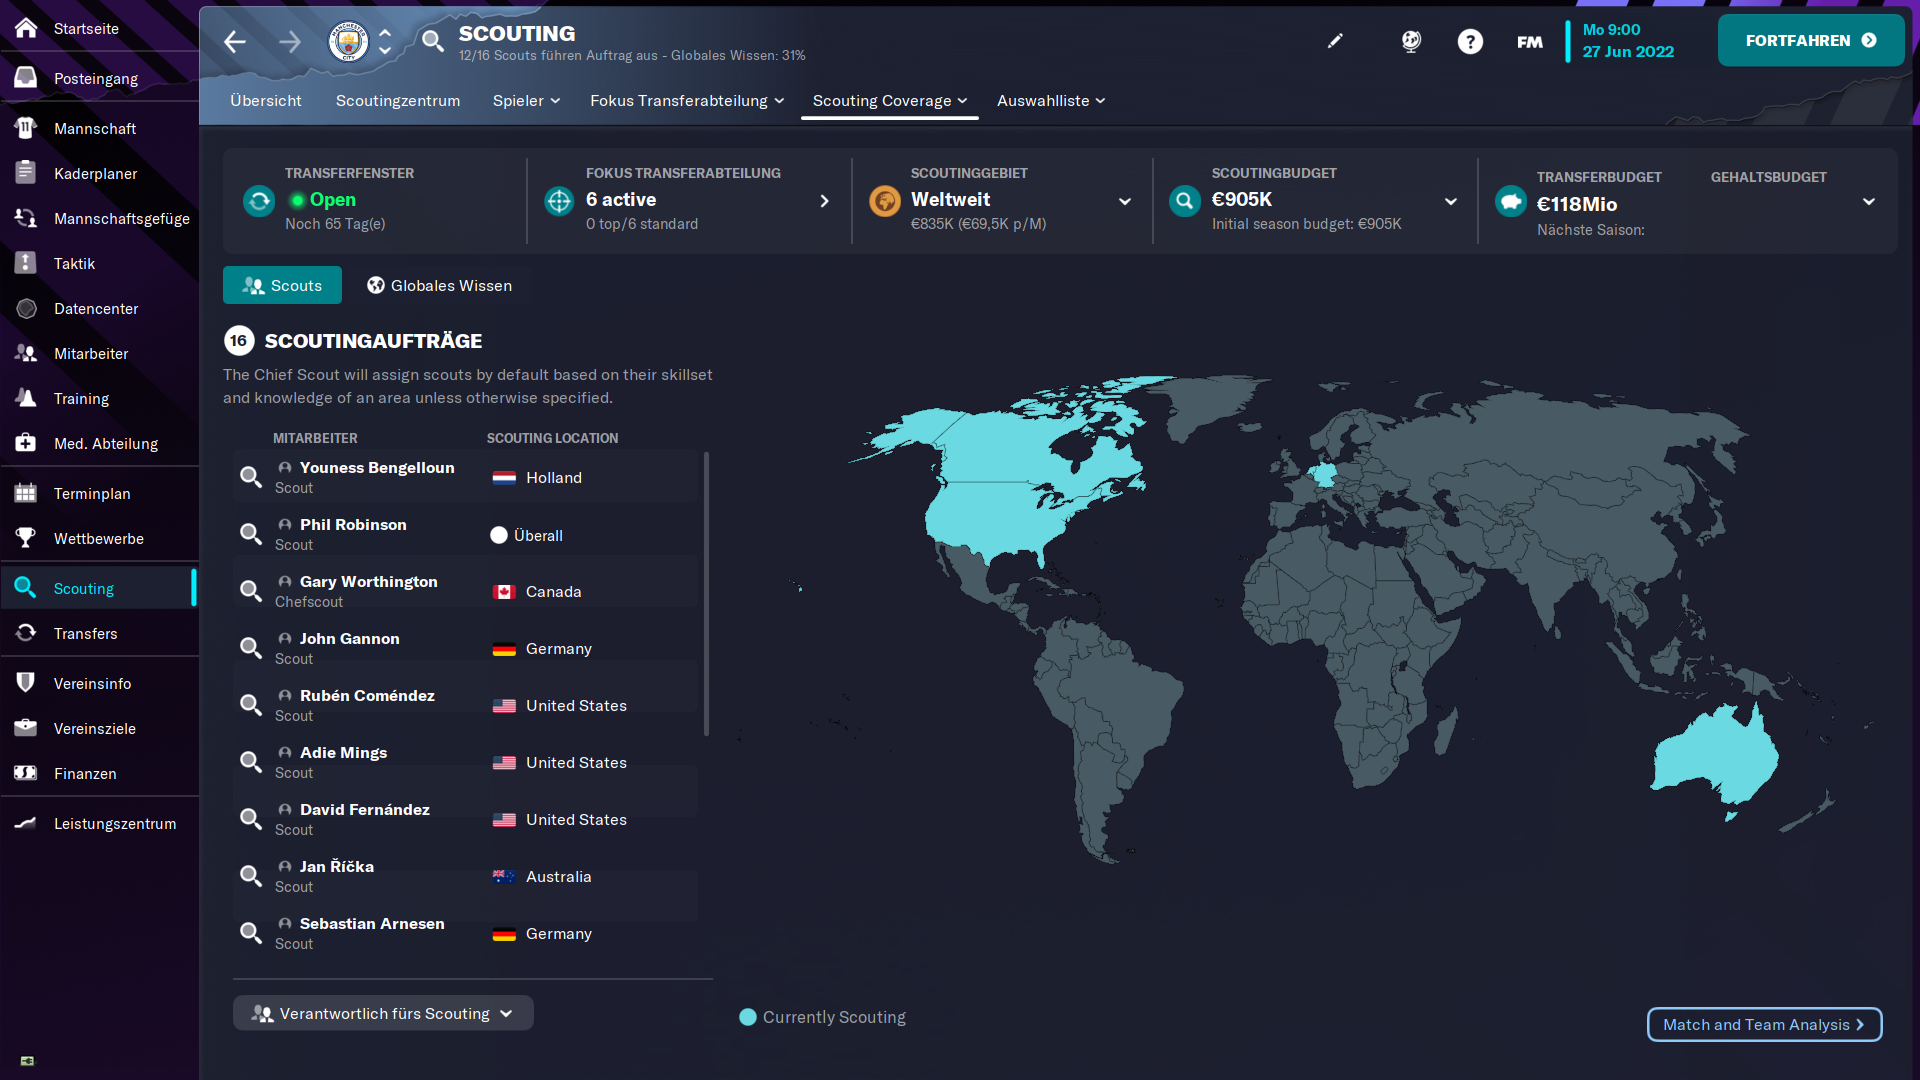
Task: Open the search magnifier in the header
Action: pos(432,42)
